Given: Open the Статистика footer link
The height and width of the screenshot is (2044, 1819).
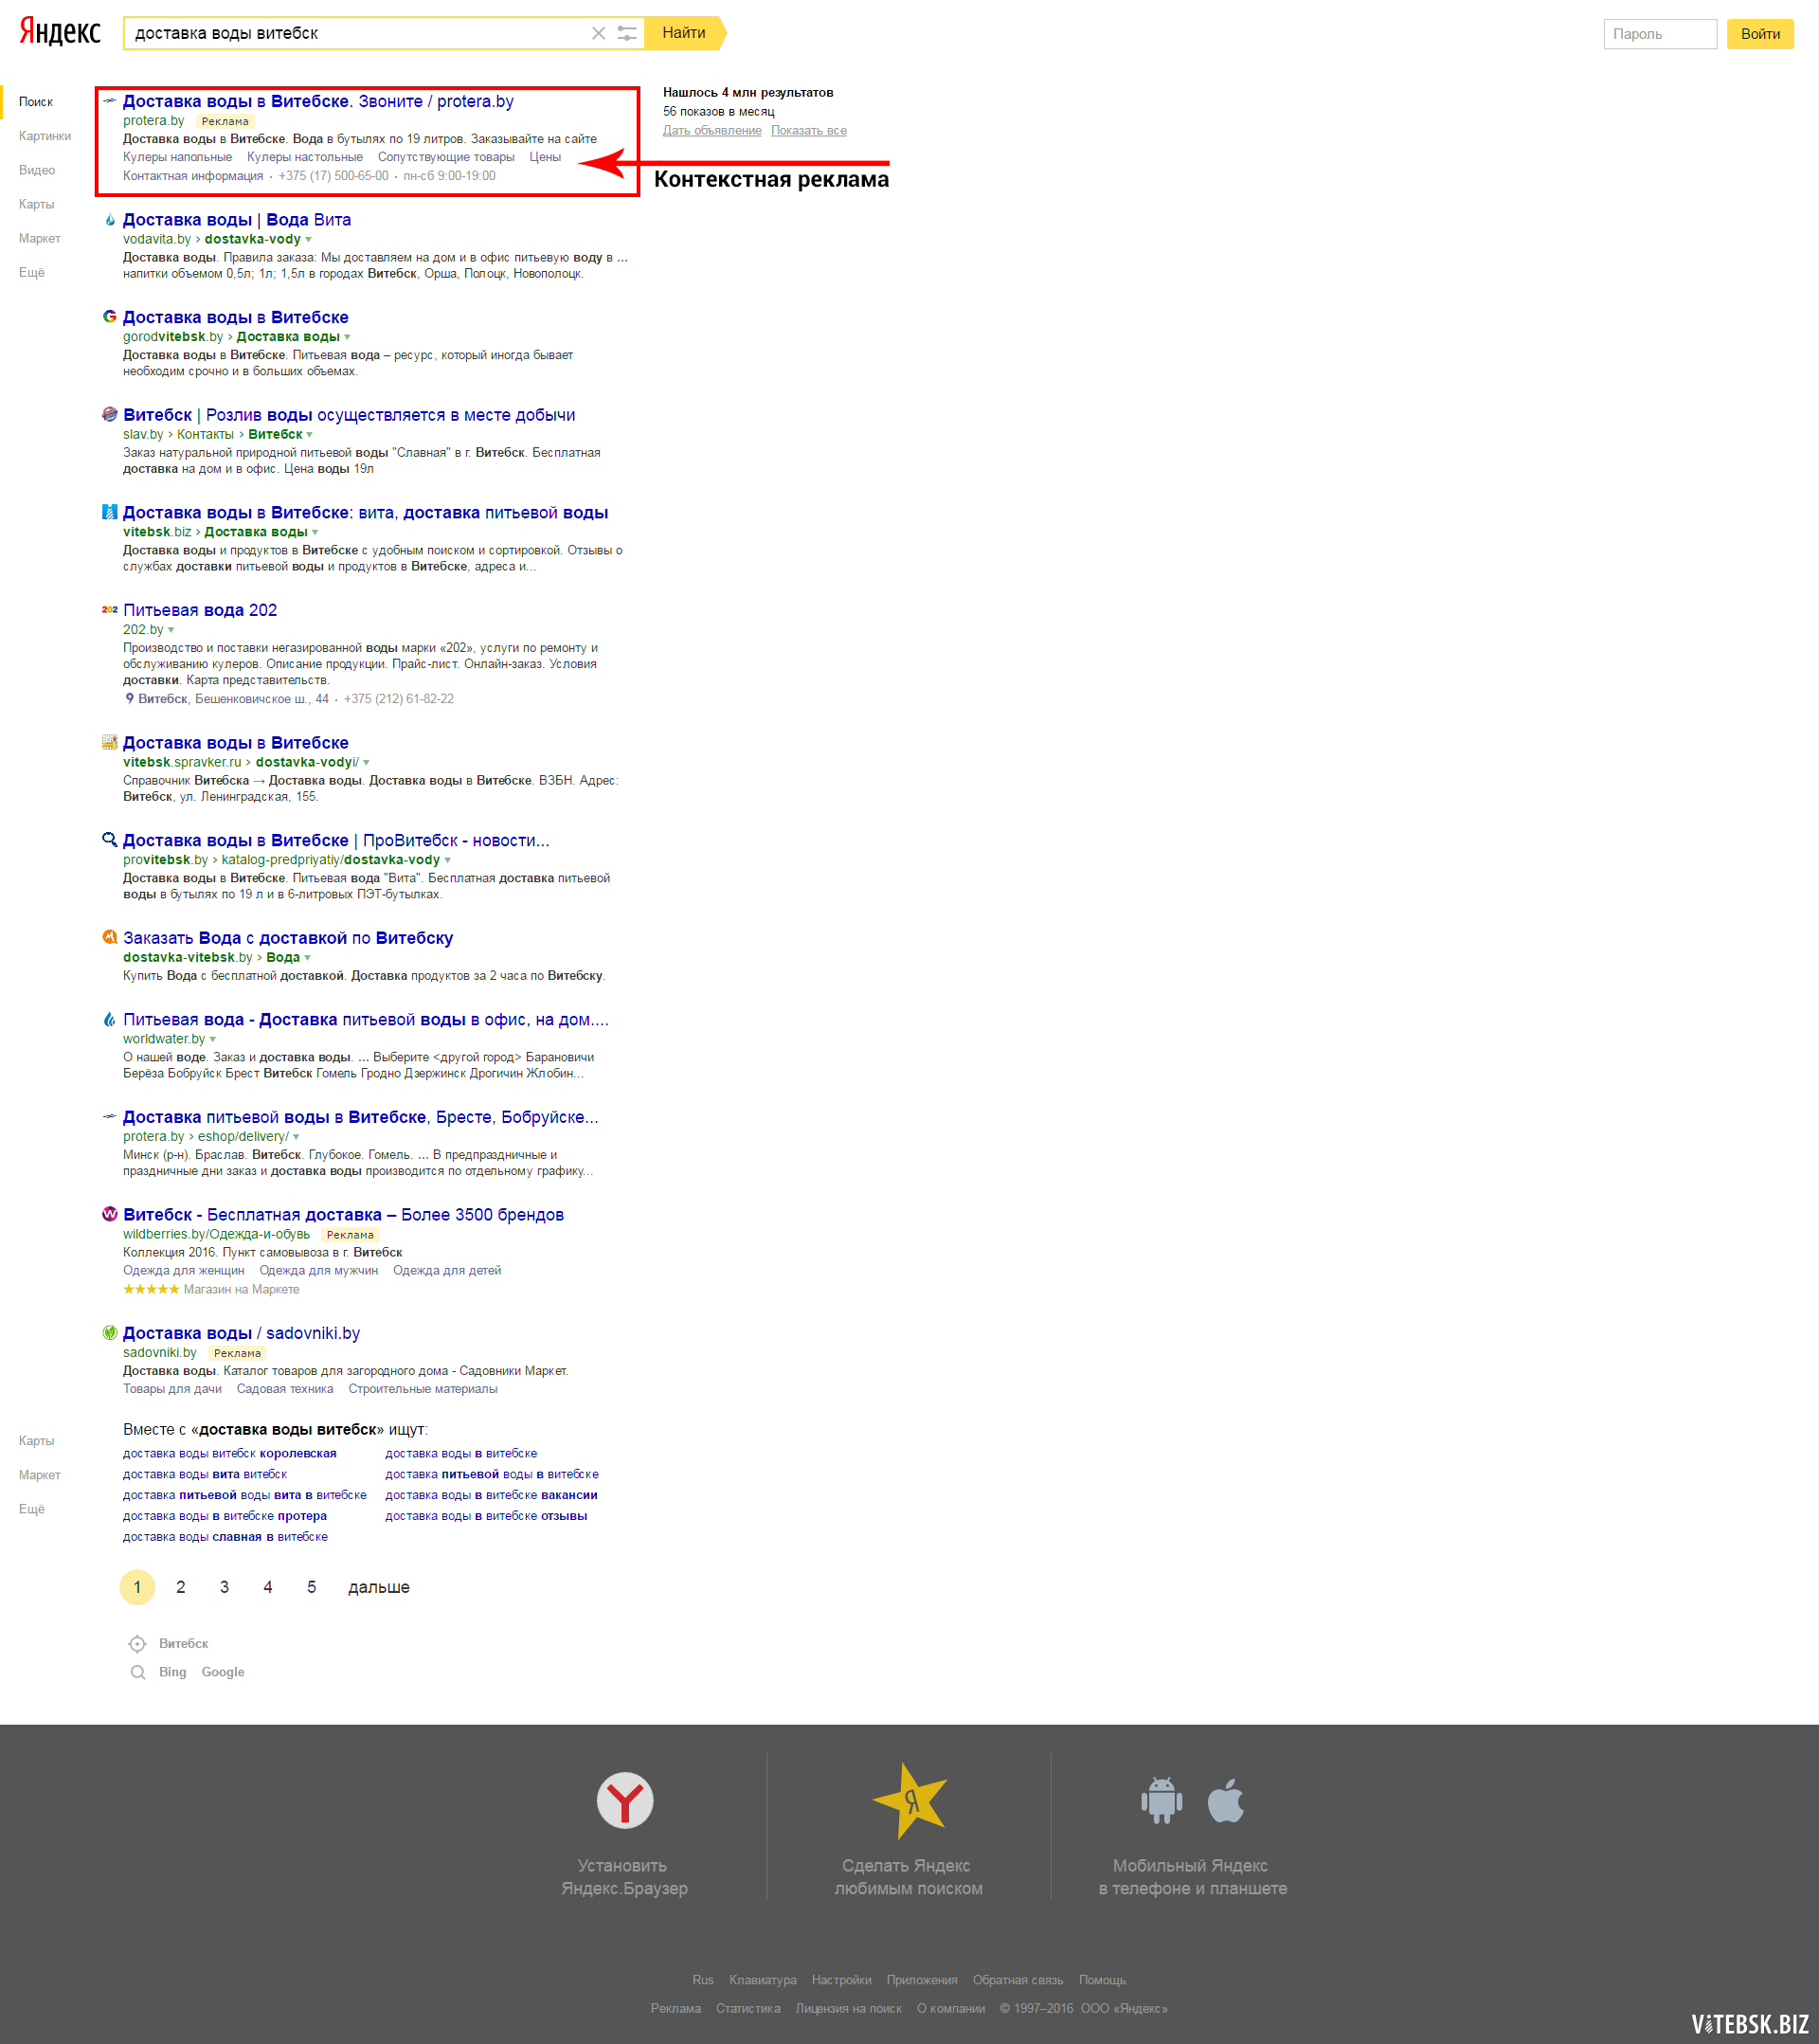Looking at the screenshot, I should pyautogui.click(x=748, y=2008).
